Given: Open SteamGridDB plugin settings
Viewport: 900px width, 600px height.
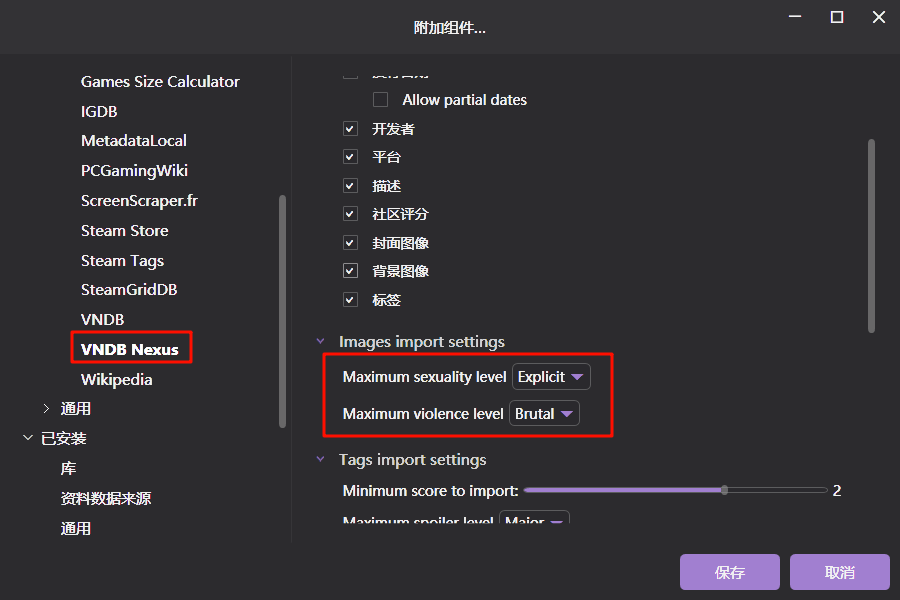Looking at the screenshot, I should point(128,290).
